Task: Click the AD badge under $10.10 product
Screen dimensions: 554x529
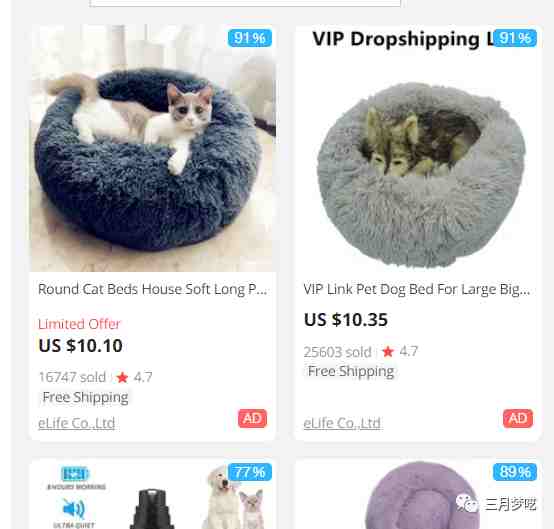Action: pyautogui.click(x=252, y=418)
